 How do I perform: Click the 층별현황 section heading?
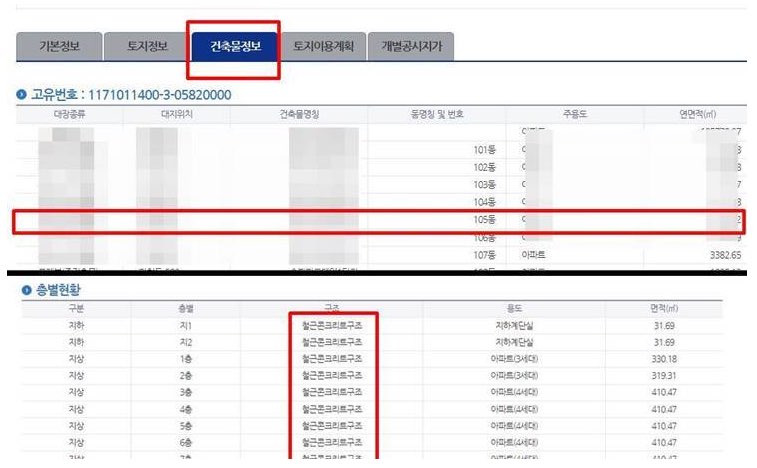pyautogui.click(x=58, y=290)
